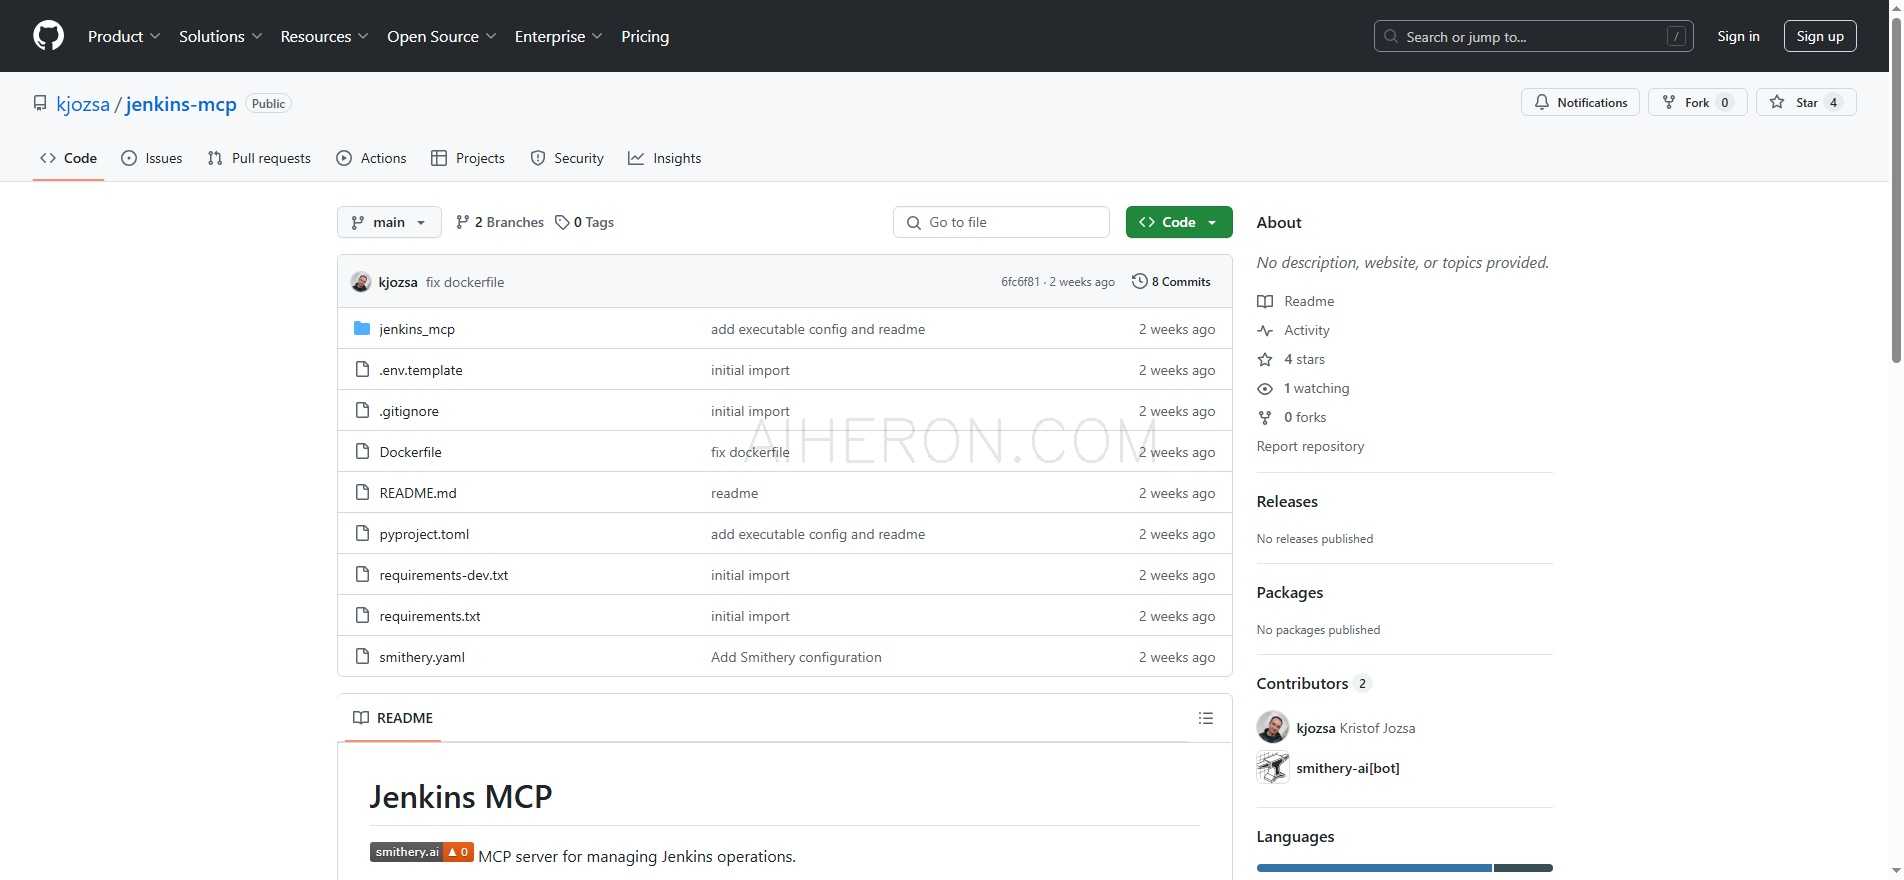Open the 'readme' commit message link
This screenshot has height=880, width=1904.
pos(735,493)
